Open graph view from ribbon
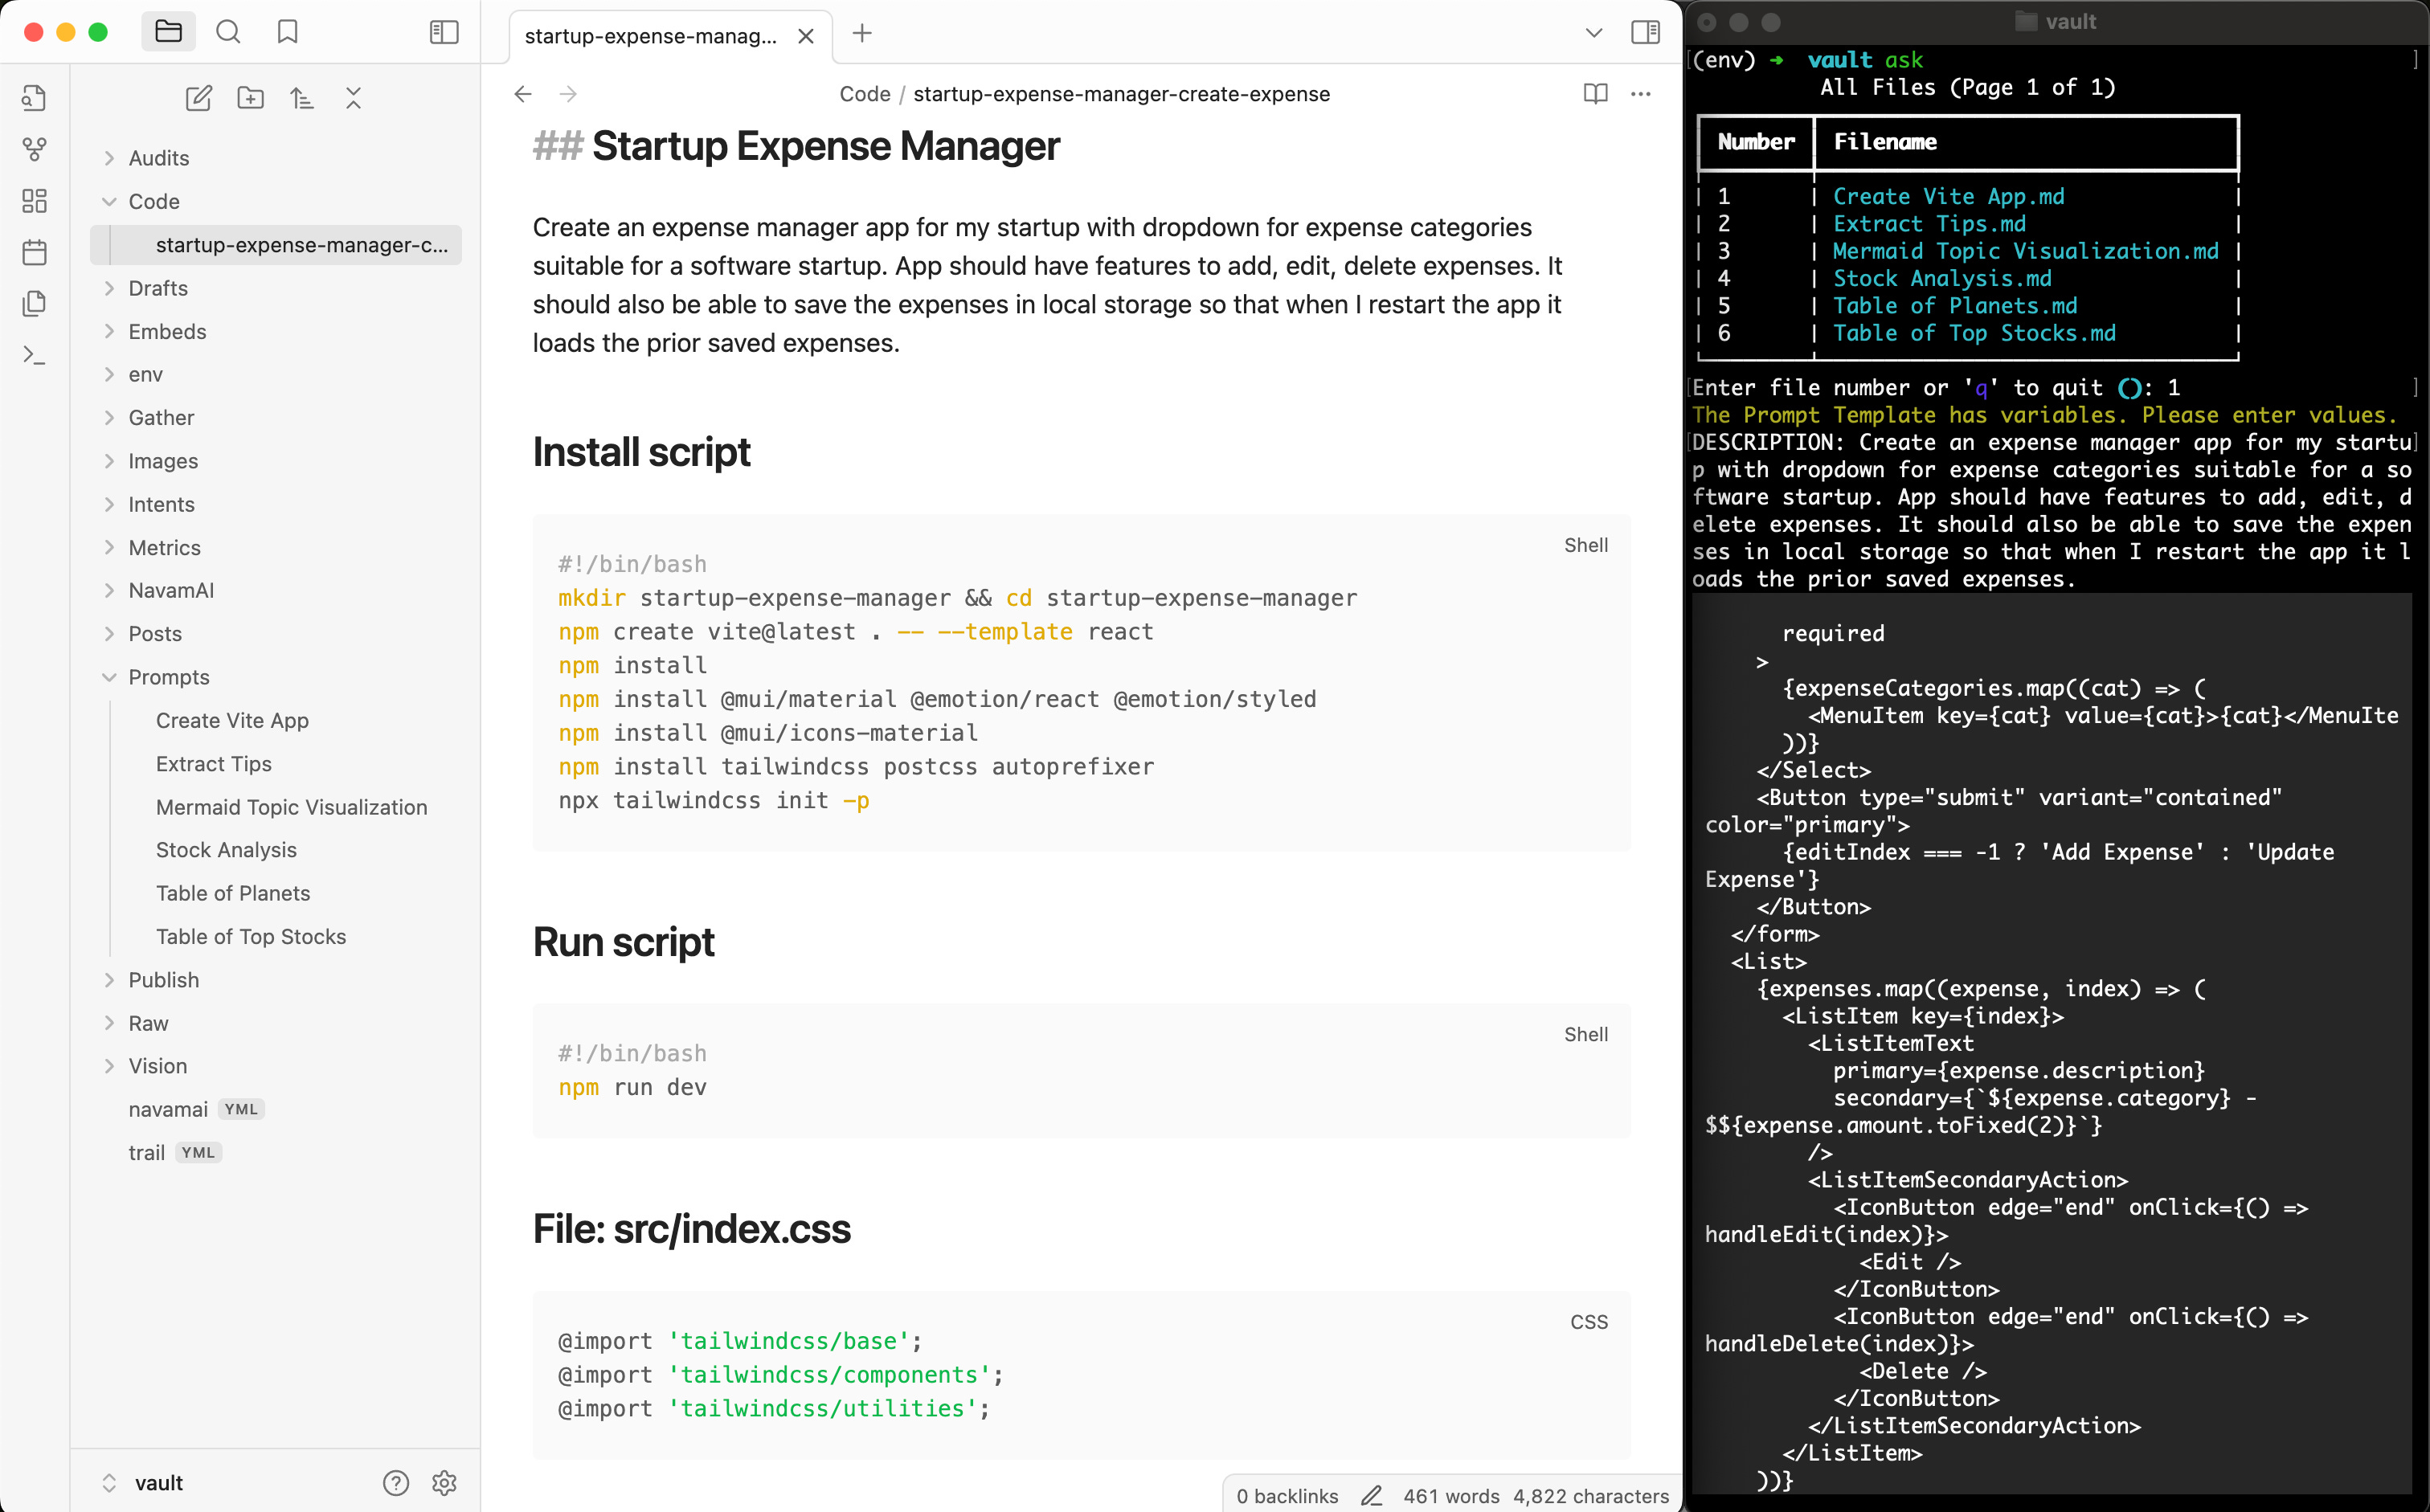The height and width of the screenshot is (1512, 2430). tap(34, 150)
